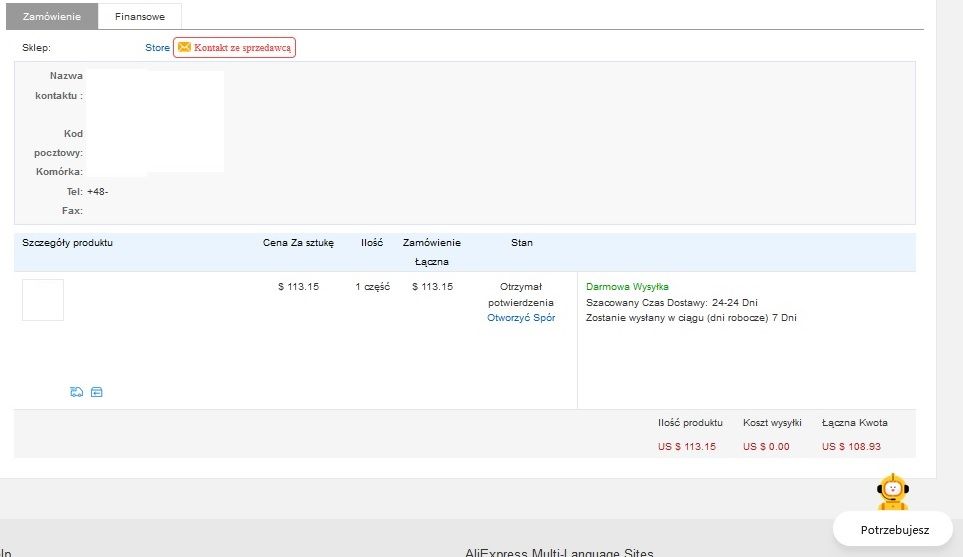The image size is (963, 557).
Task: Click the 'Cena Za sztukę' column header
Action: (298, 243)
